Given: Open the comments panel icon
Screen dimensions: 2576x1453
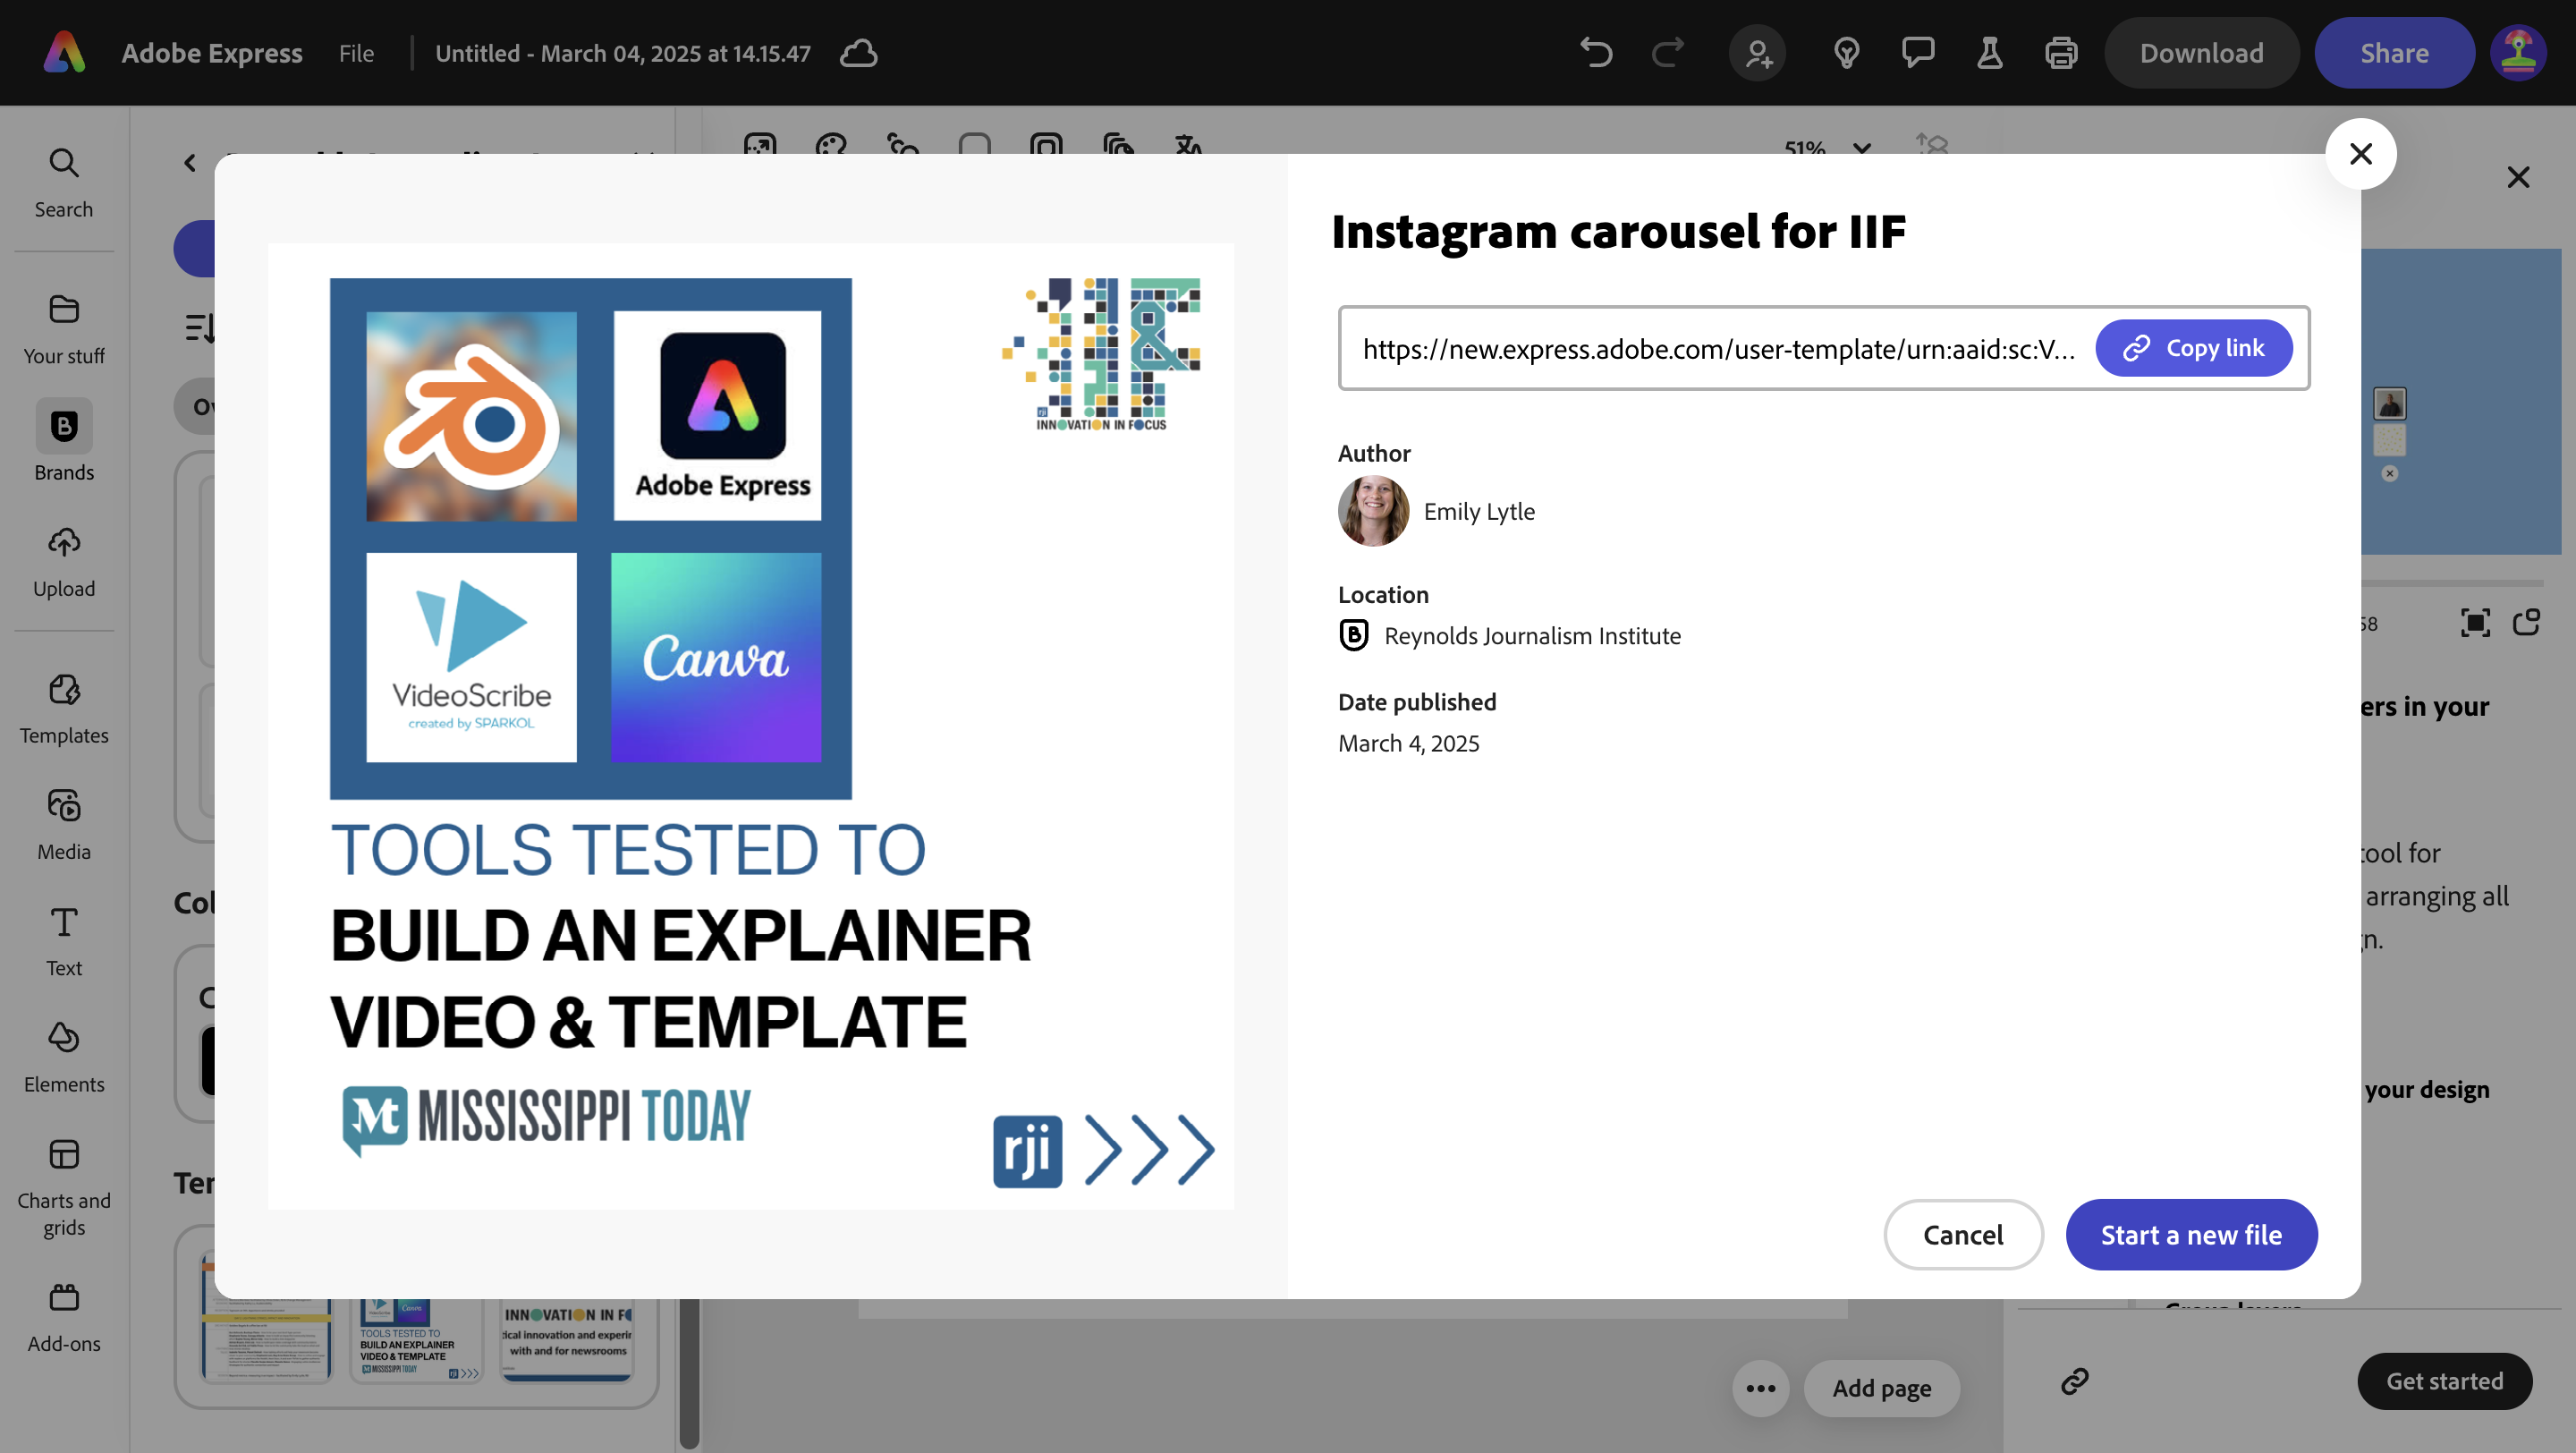Looking at the screenshot, I should pyautogui.click(x=1919, y=53).
